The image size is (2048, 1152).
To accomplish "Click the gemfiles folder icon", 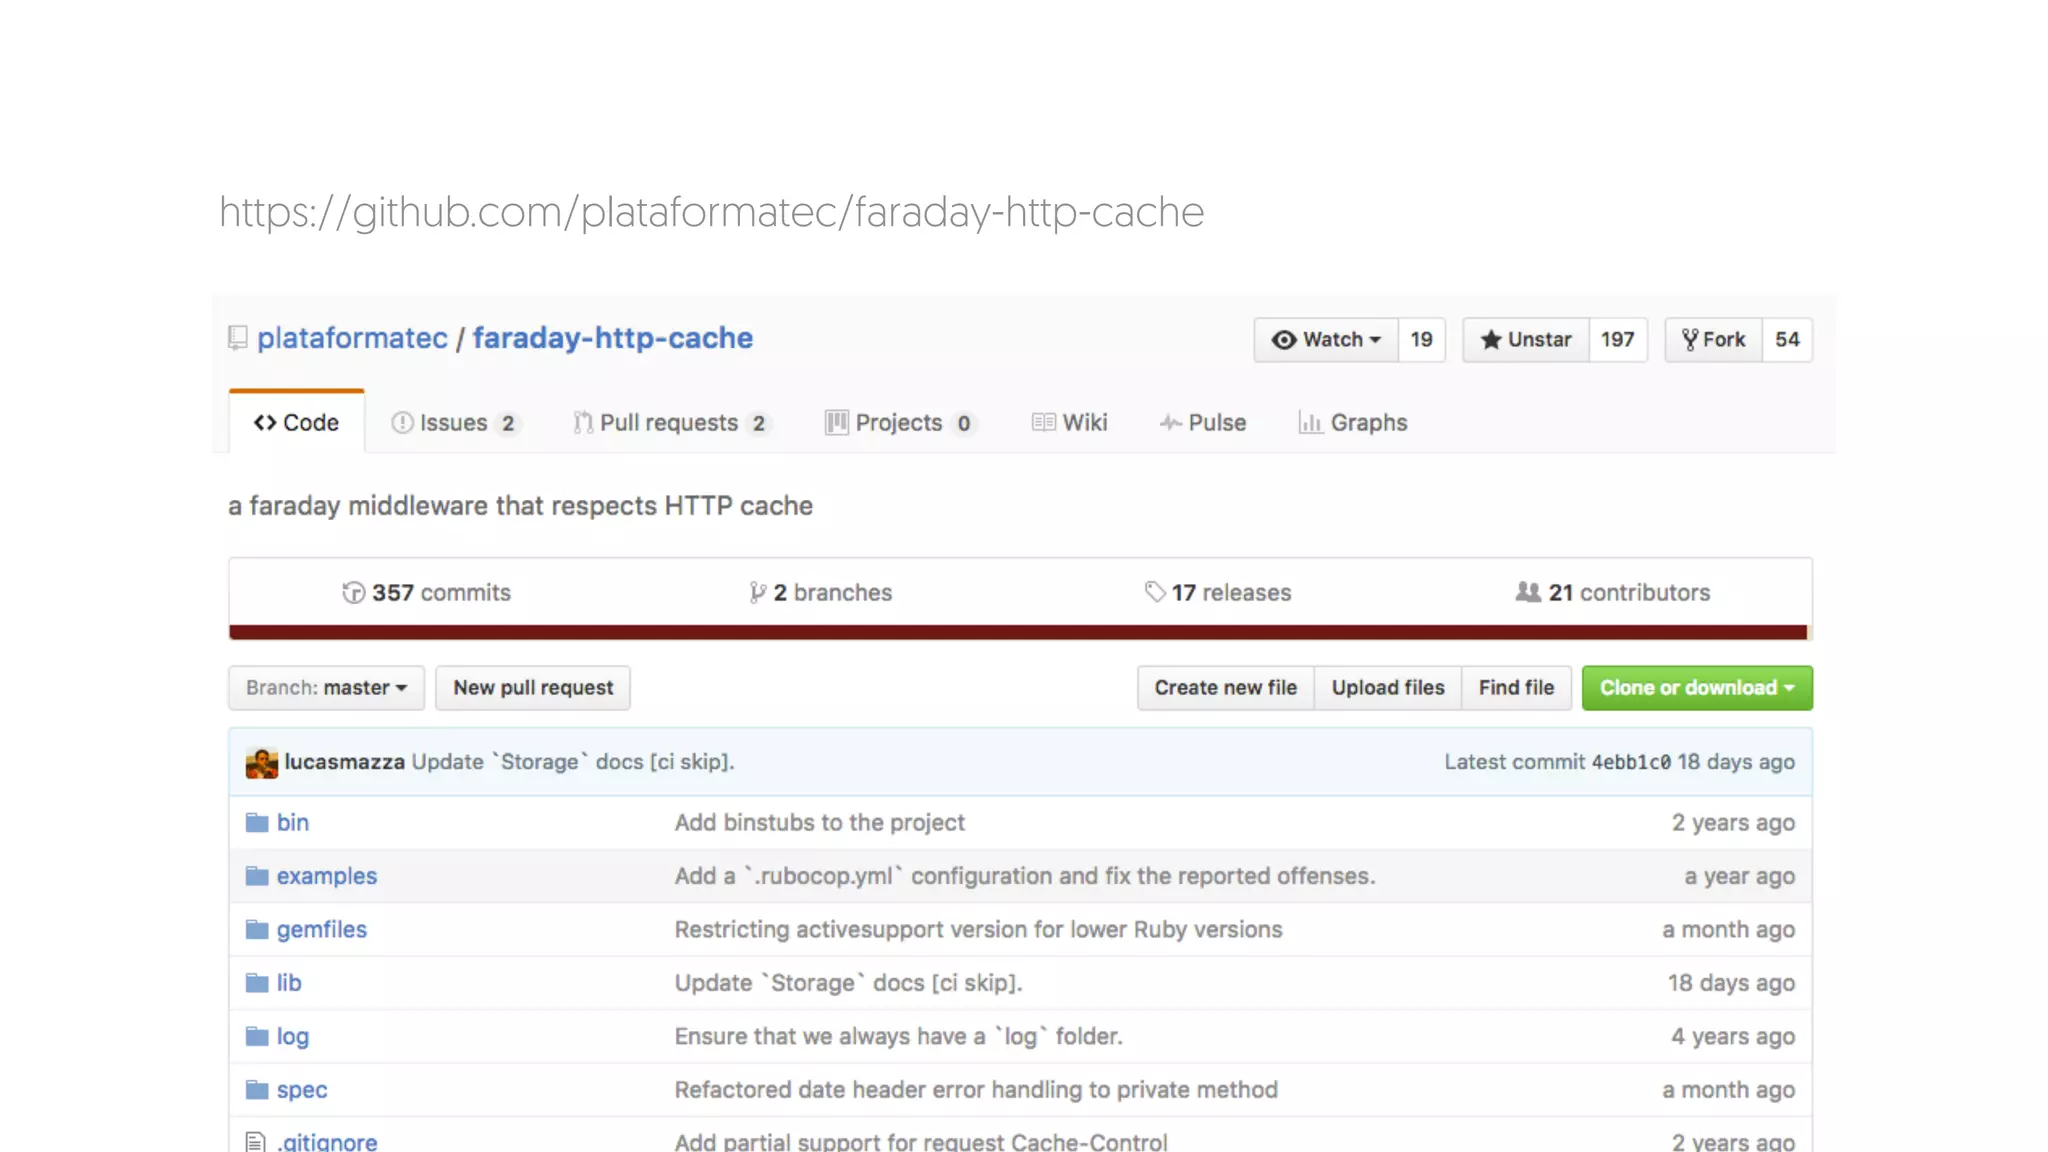I will [257, 930].
